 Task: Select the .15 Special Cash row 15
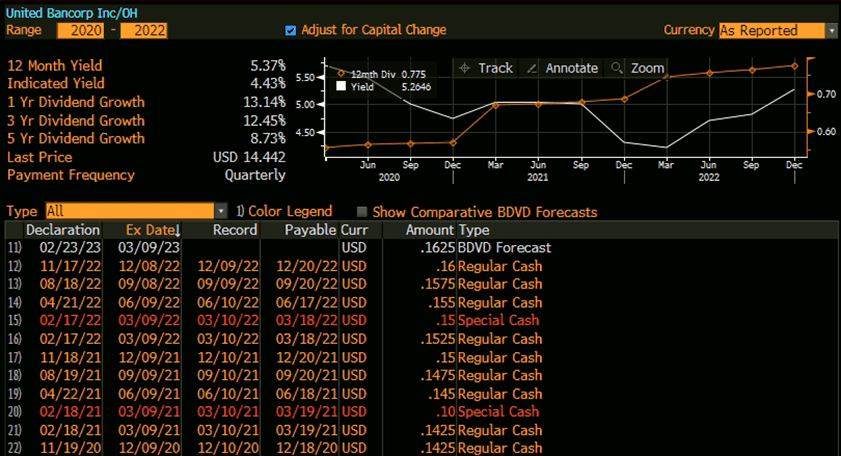tap(421, 320)
